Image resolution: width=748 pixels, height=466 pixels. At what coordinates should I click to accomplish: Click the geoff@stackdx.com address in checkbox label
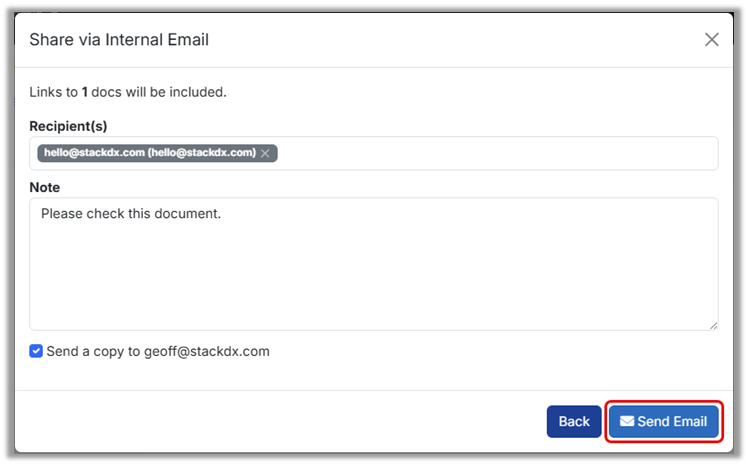click(207, 351)
